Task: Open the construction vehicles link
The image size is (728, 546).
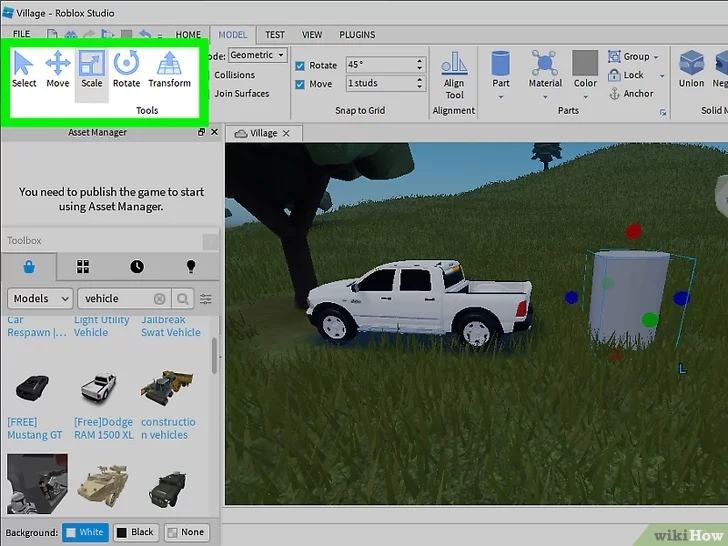Action: [x=168, y=429]
